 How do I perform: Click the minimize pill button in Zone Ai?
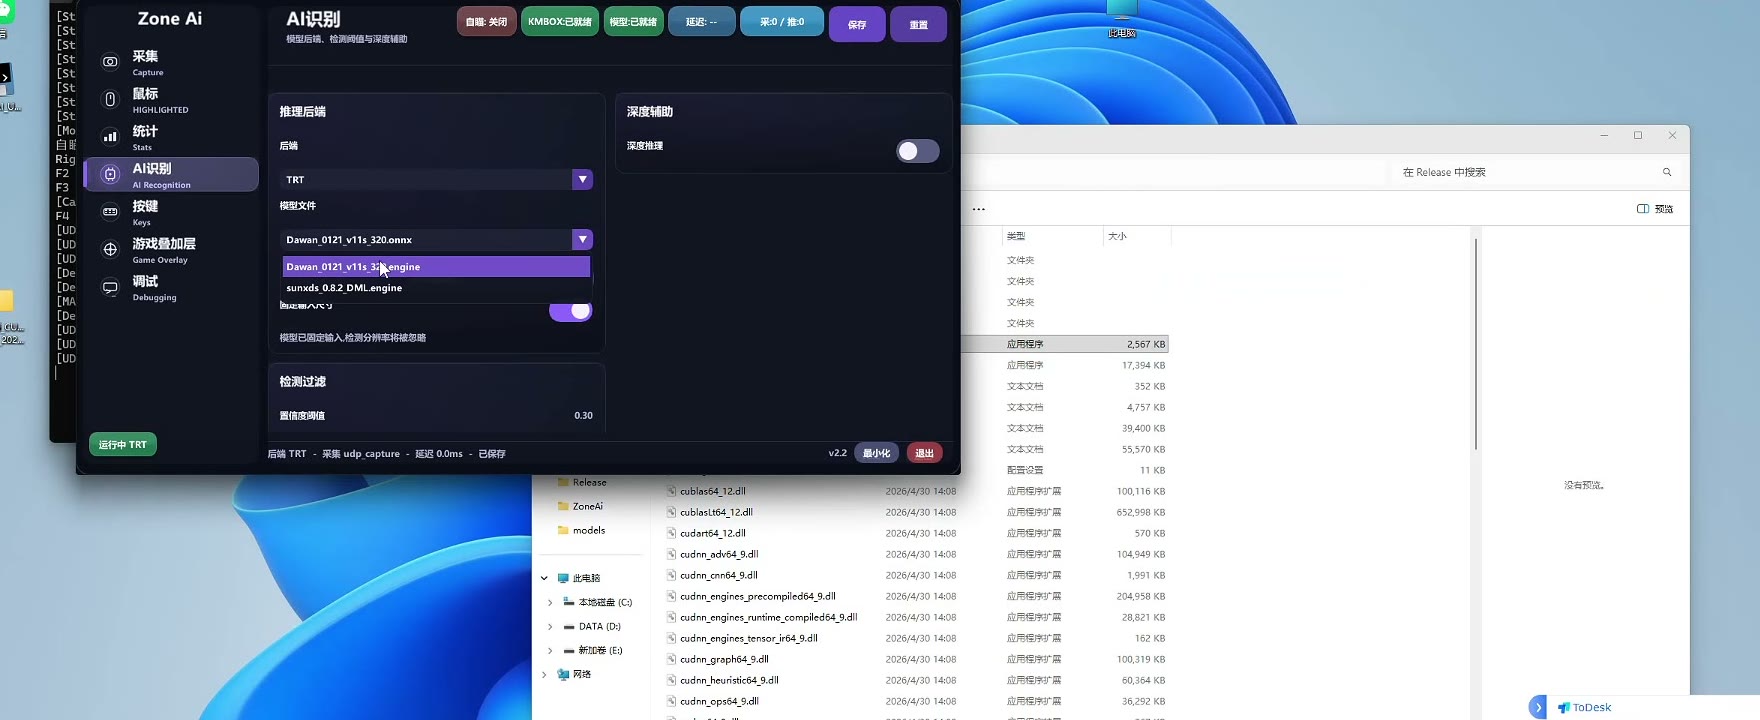[876, 453]
